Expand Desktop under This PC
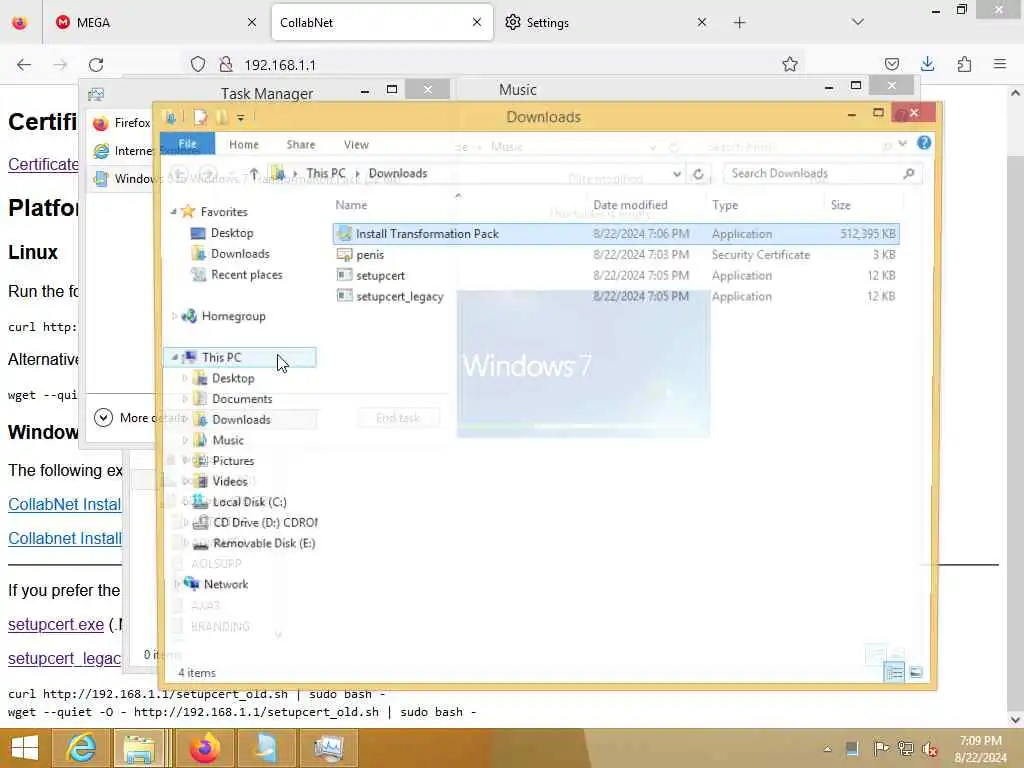Viewport: 1024px width, 768px height. [x=185, y=378]
